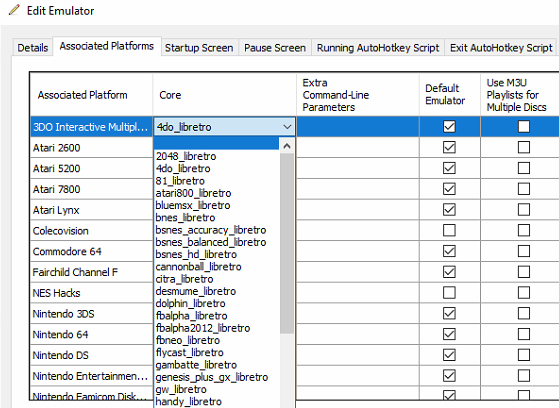Enable Default Emulator for Colecovision
The width and height of the screenshot is (559, 408).
point(449,230)
